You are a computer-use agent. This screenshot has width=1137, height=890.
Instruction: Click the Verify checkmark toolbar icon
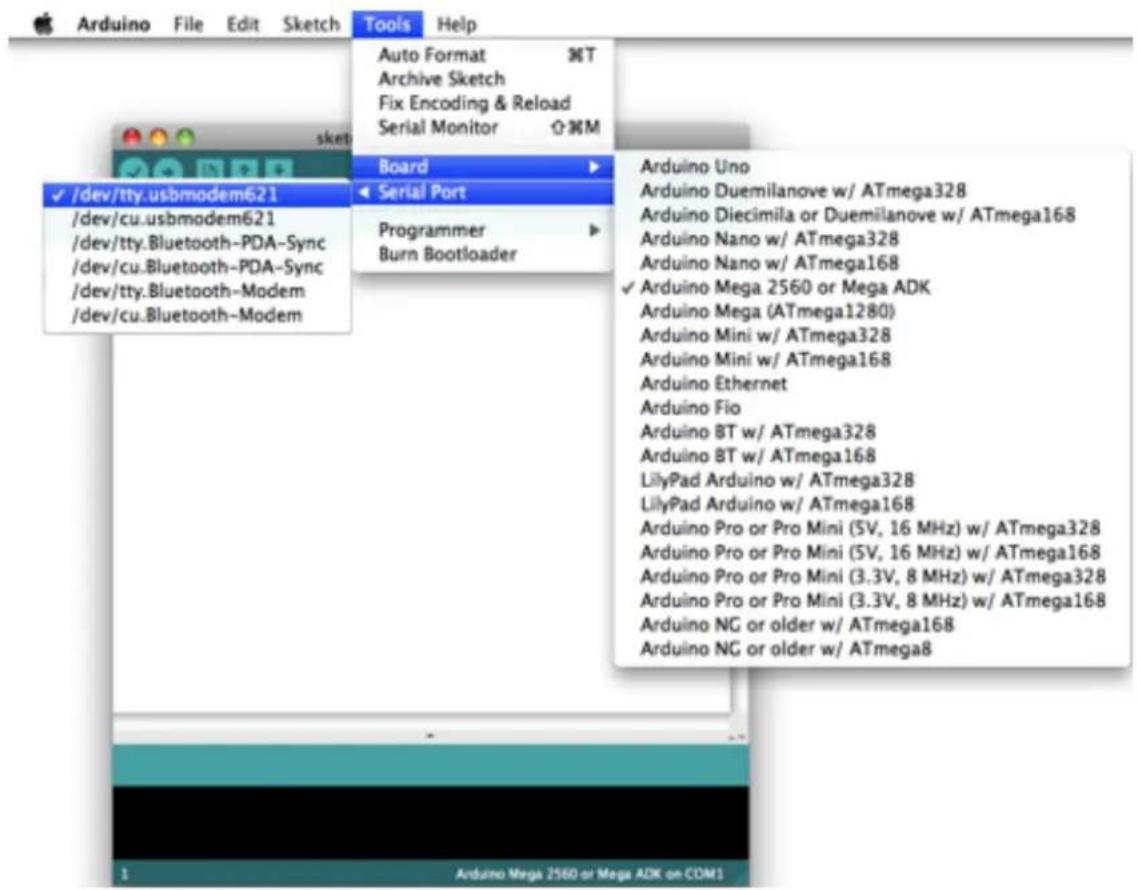133,170
